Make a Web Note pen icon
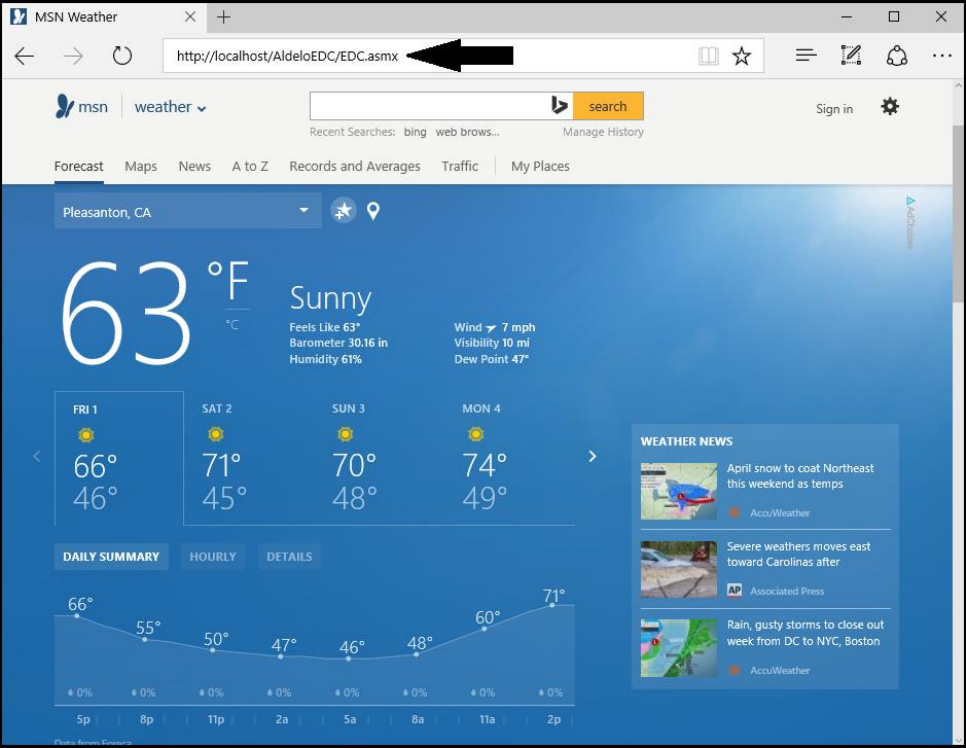This screenshot has height=748, width=966. click(851, 55)
